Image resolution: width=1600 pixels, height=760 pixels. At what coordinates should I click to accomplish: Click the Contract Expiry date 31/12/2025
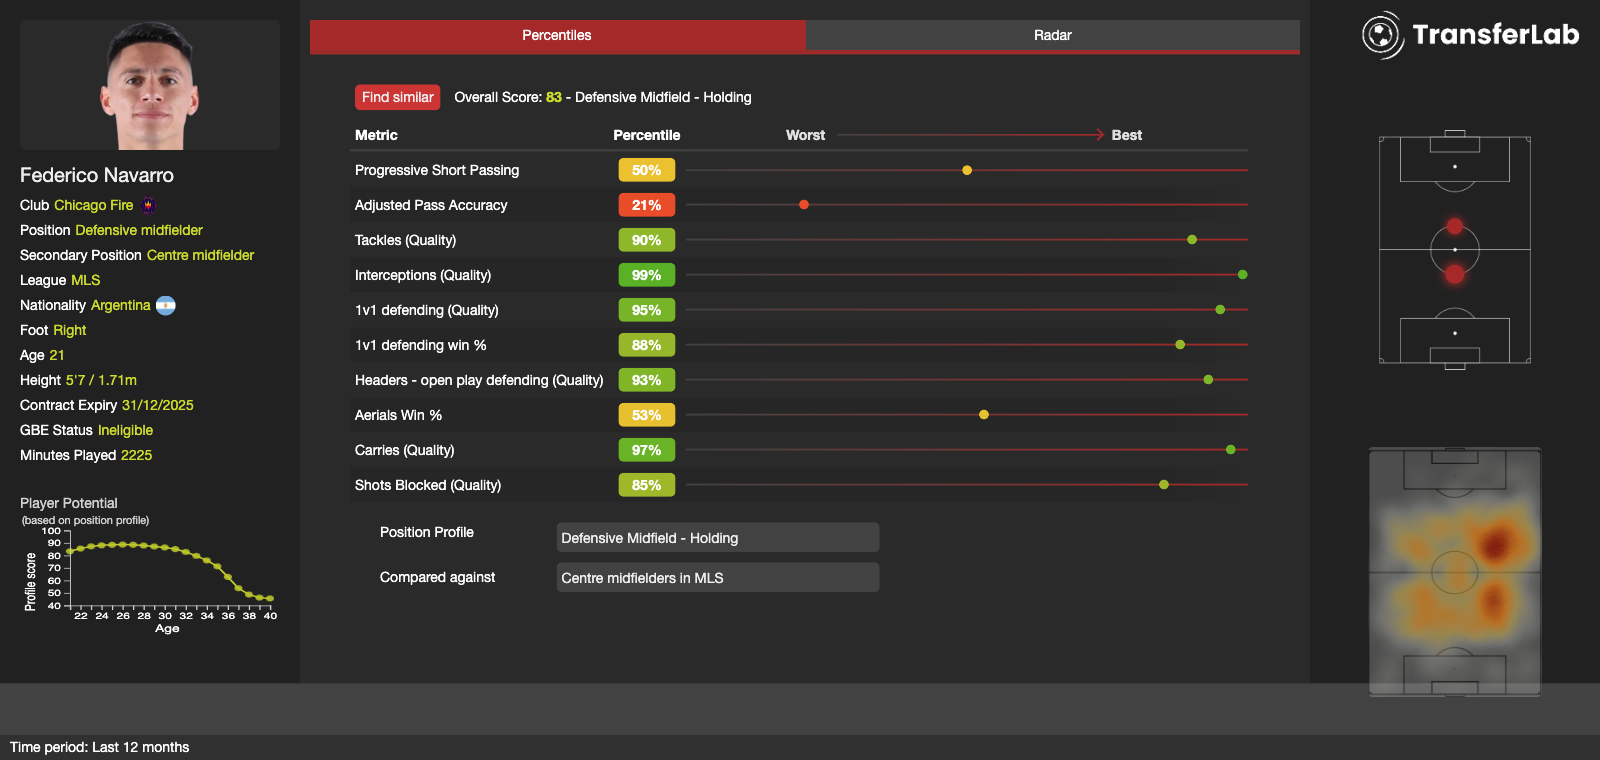tap(158, 405)
